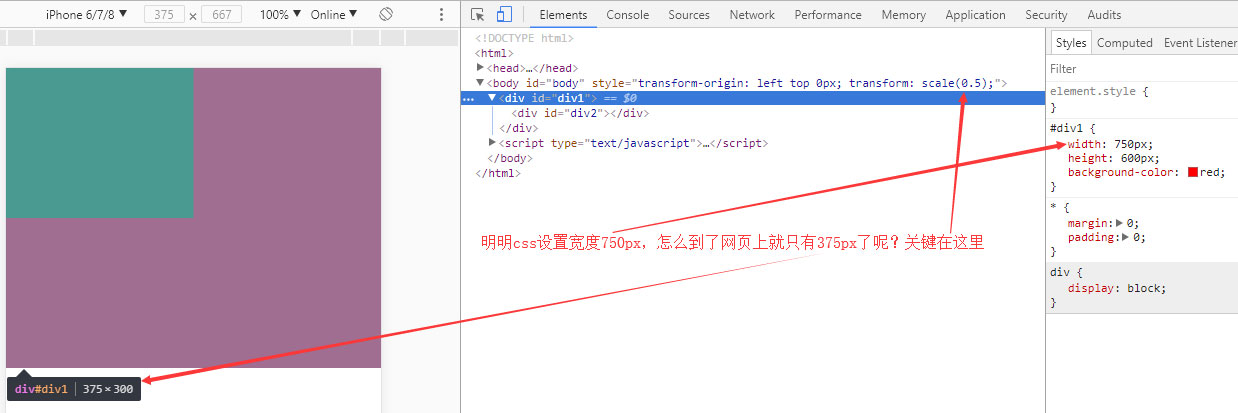Open the Event Listeners sidebar tab
The width and height of the screenshot is (1238, 413).
pos(1200,43)
